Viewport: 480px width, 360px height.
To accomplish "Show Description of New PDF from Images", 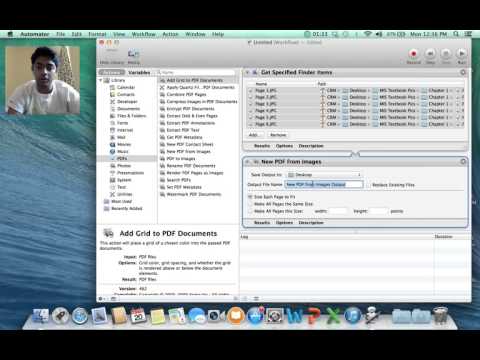I will 311,223.
